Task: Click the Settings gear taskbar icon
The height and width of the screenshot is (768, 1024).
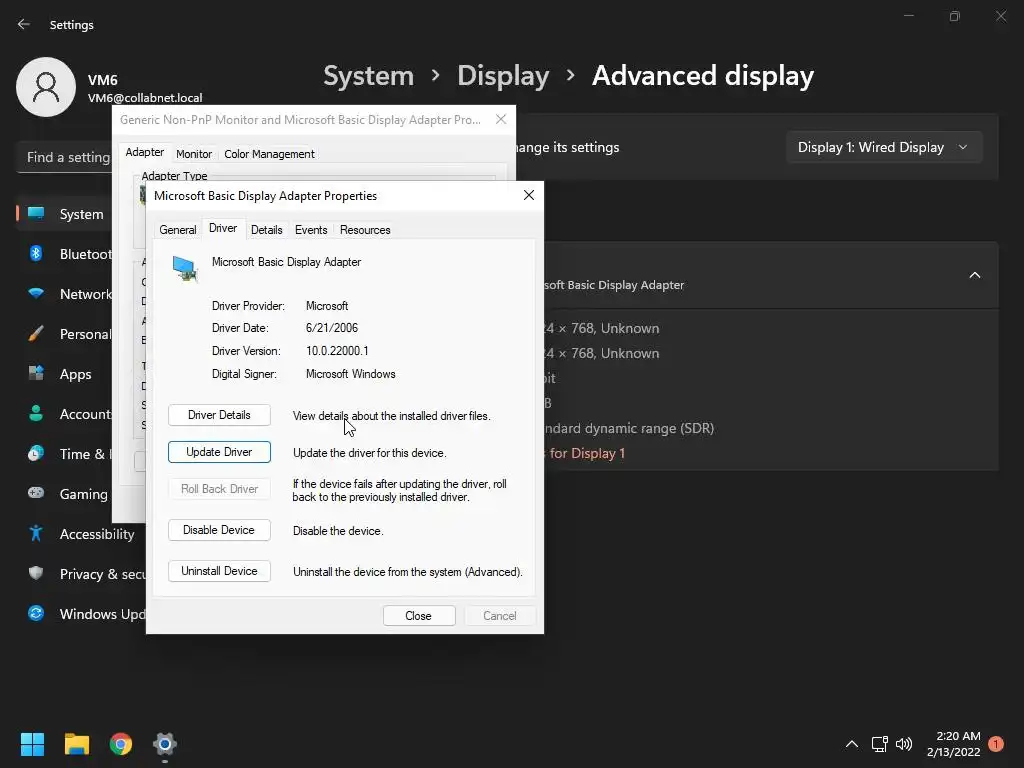Action: pos(165,744)
